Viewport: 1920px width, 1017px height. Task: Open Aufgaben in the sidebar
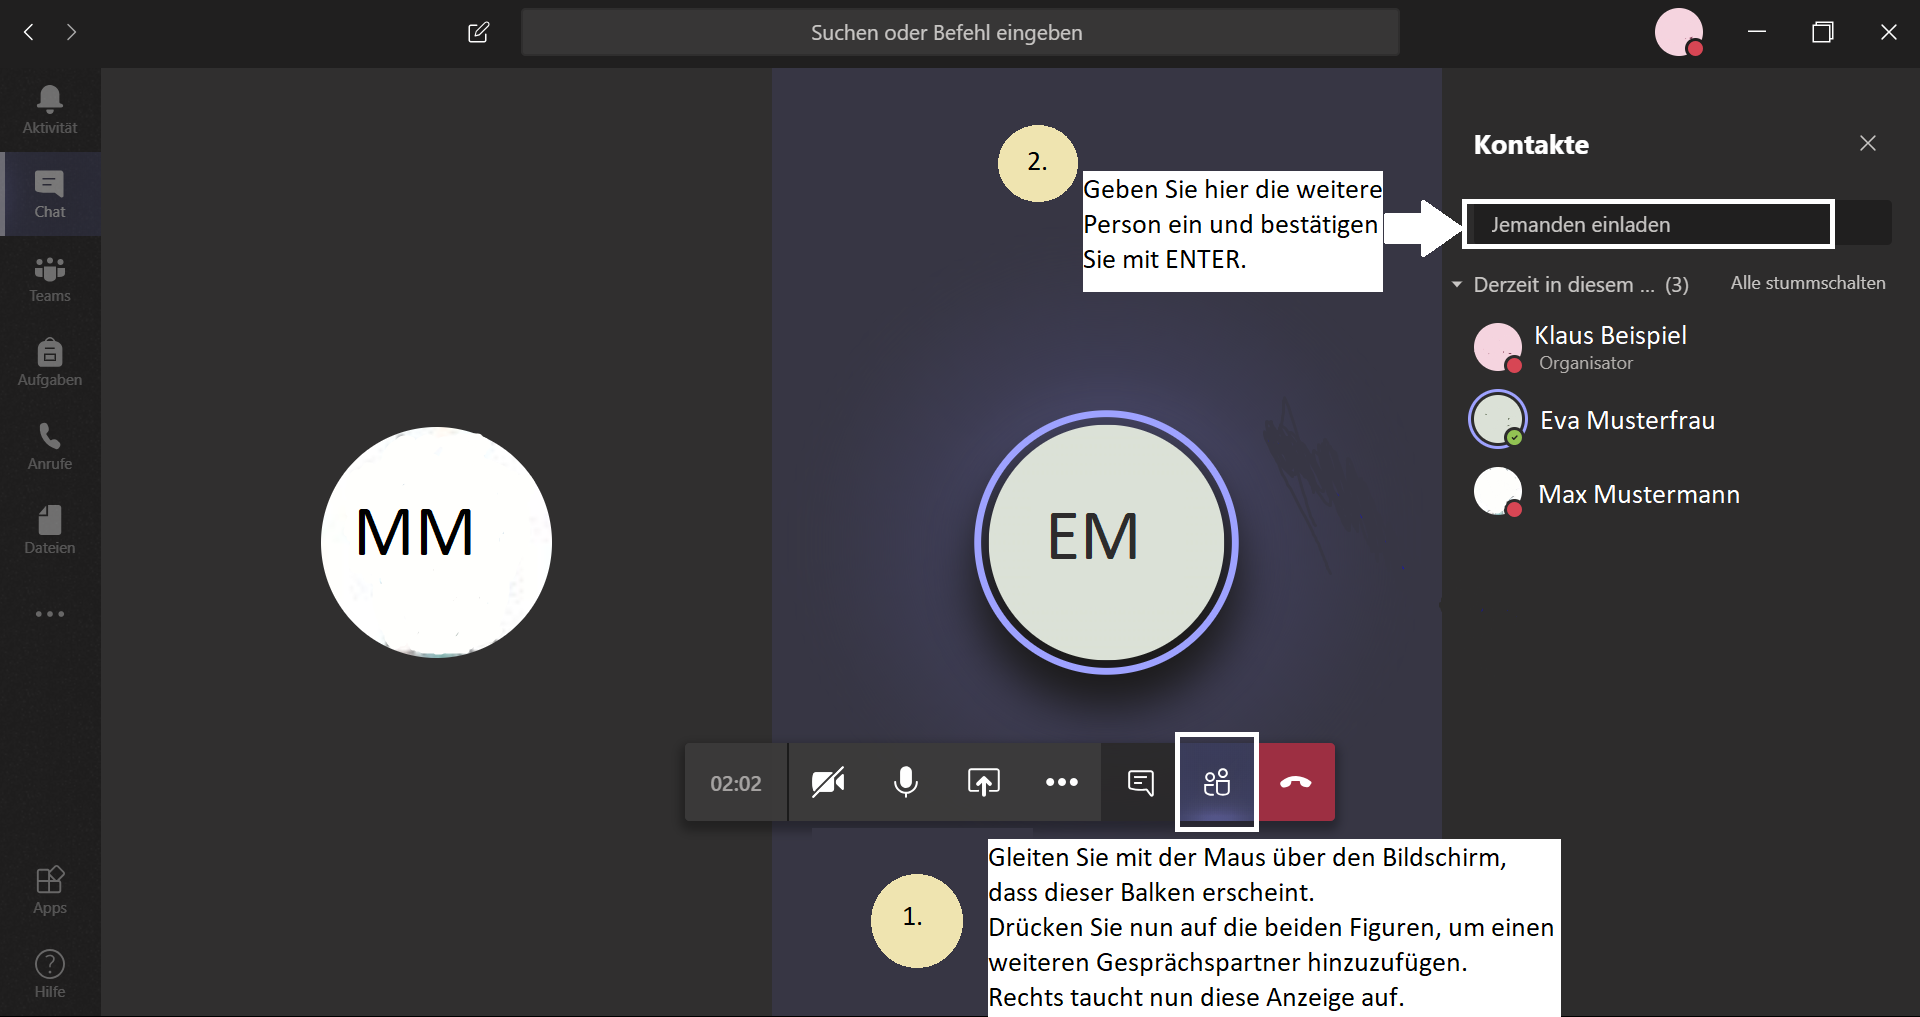pyautogui.click(x=50, y=363)
